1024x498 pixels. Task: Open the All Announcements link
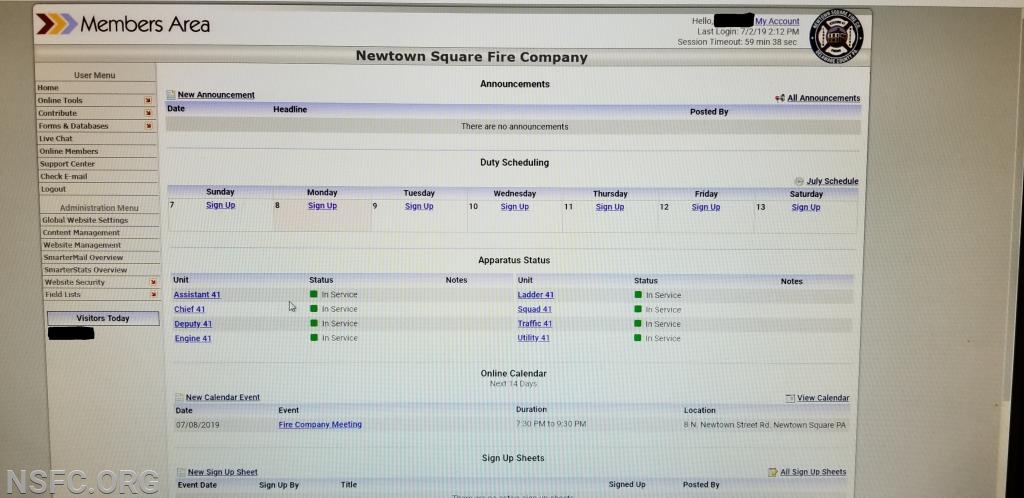824,98
